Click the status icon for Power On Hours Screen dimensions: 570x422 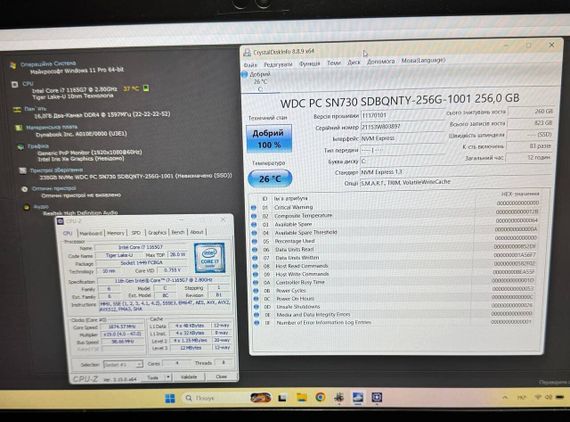pyautogui.click(x=256, y=299)
